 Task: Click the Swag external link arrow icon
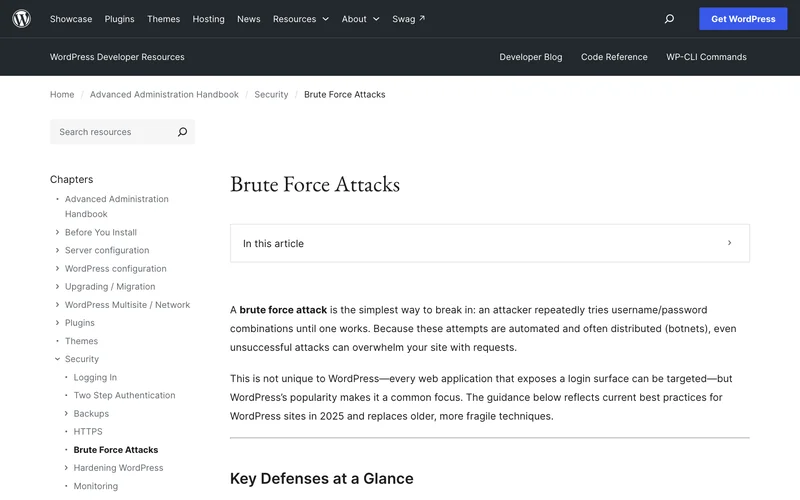[x=422, y=18]
